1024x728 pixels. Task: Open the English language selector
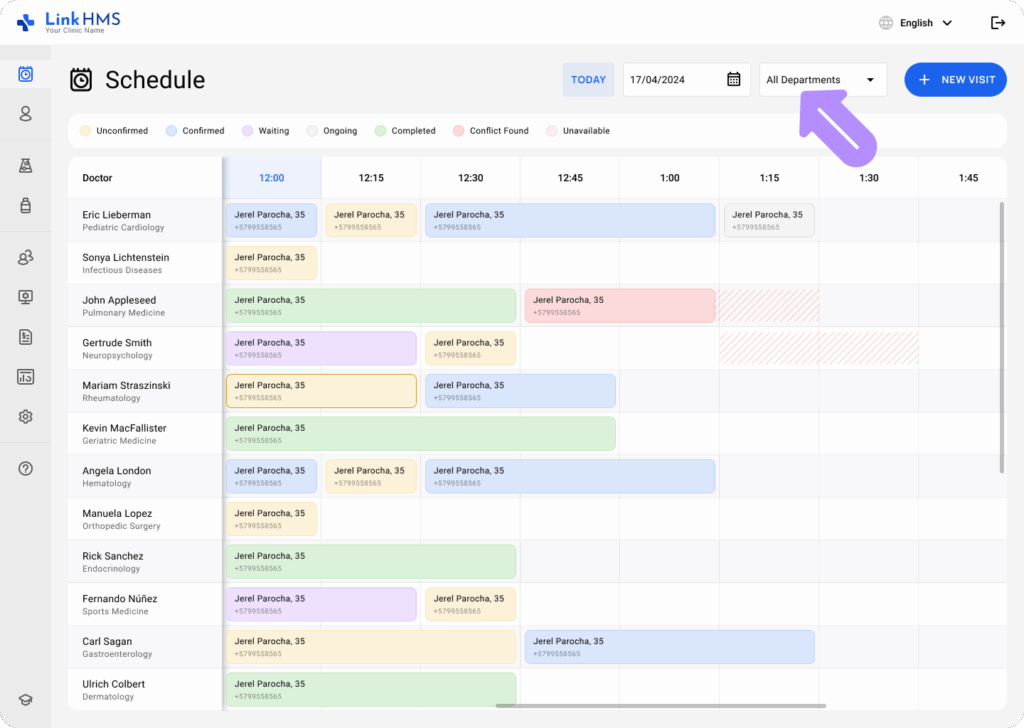(915, 23)
